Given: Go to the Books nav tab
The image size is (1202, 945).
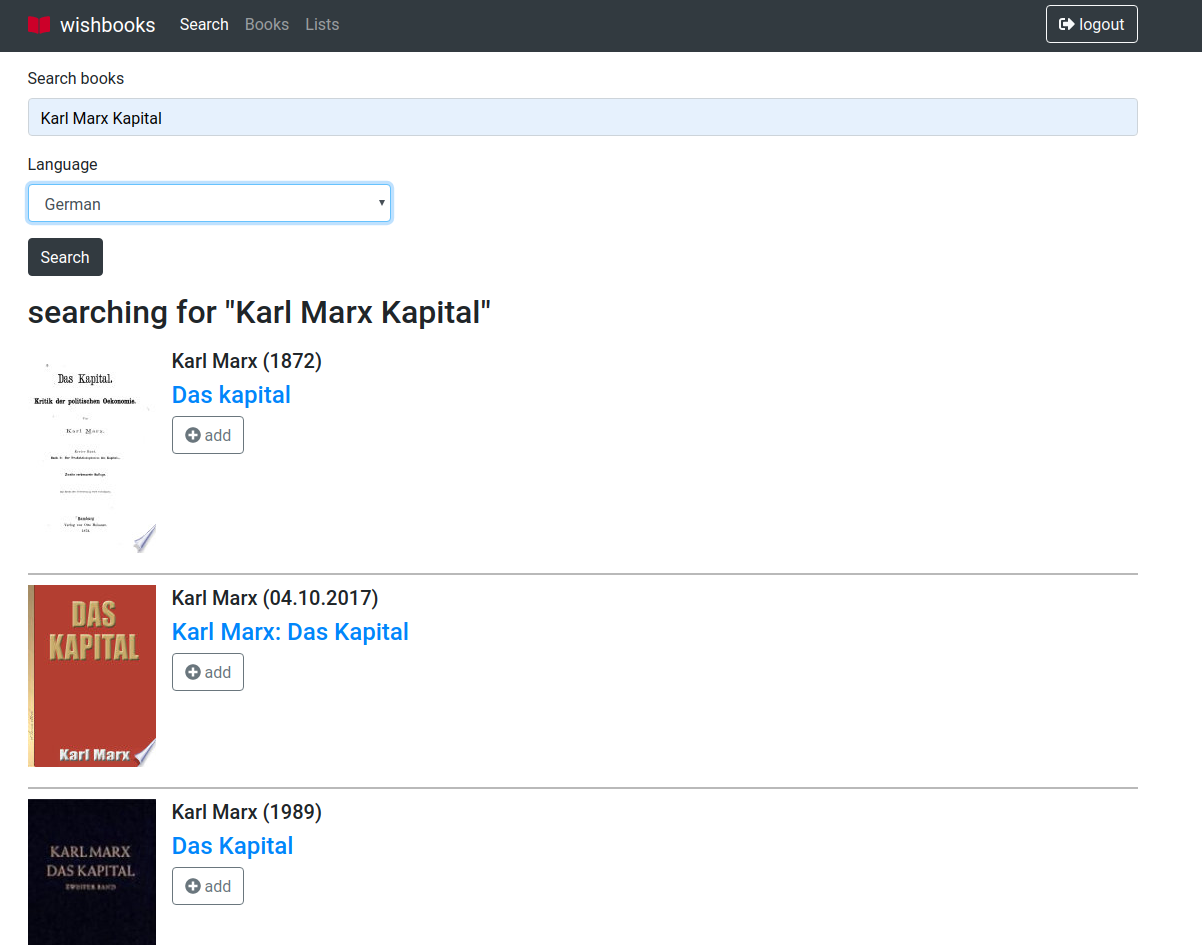Looking at the screenshot, I should (x=267, y=25).
